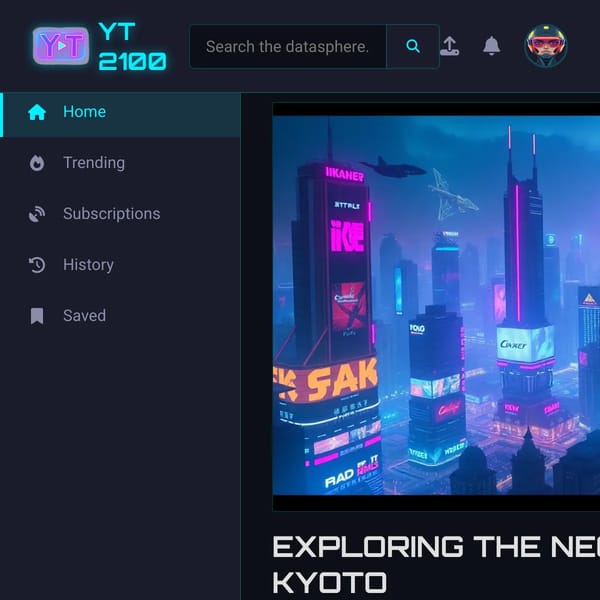Focus the 'Search the datasphere' input field
Image resolution: width=600 pixels, height=600 pixels.
coord(288,47)
